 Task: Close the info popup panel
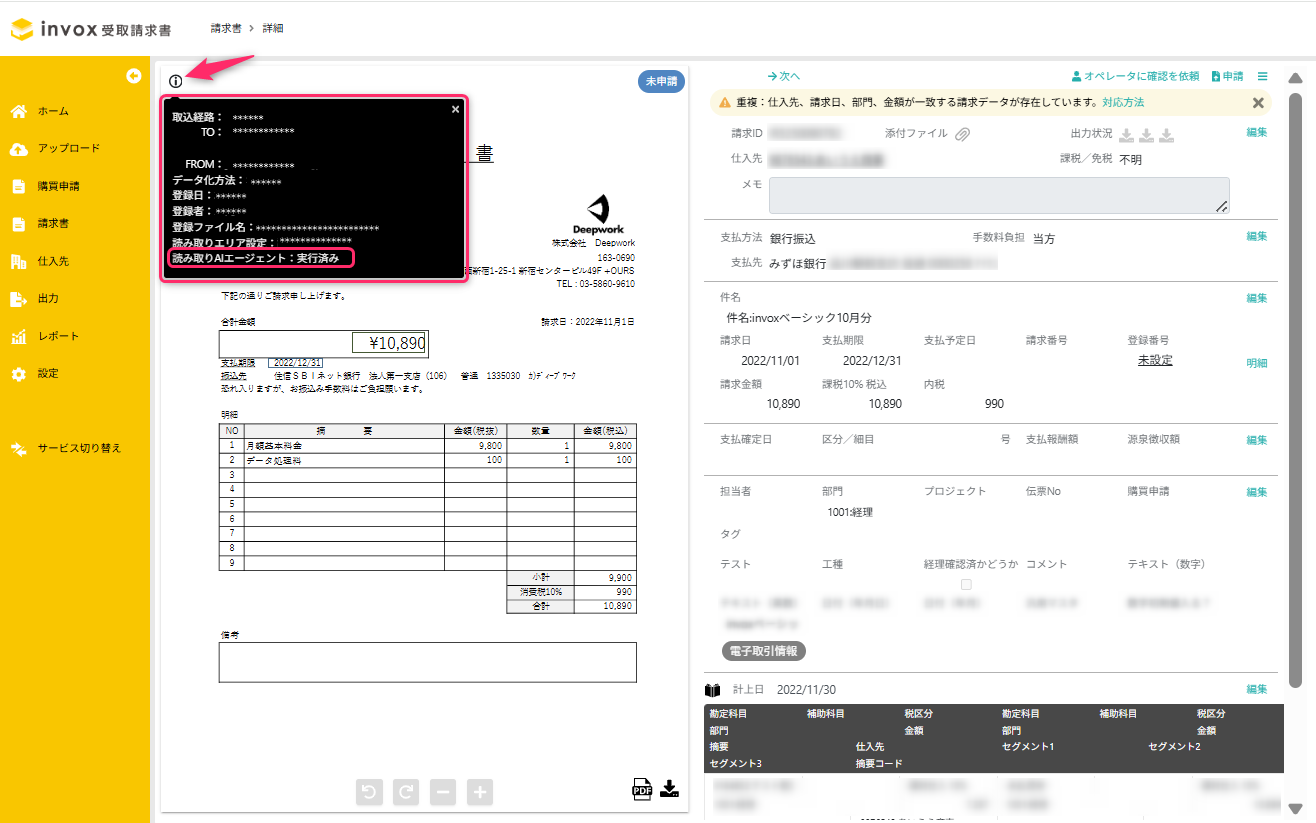coord(456,109)
